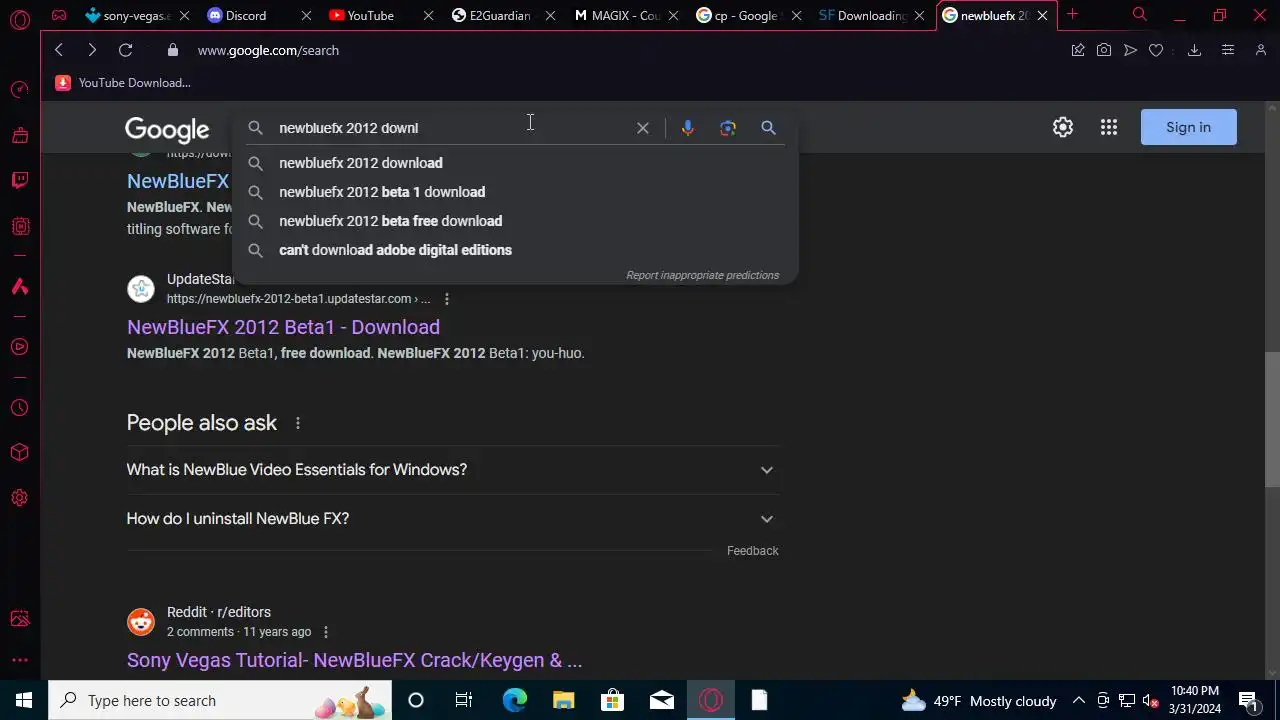This screenshot has width=1280, height=720.
Task: Open the Twitch sidebar panel
Action: 19,180
